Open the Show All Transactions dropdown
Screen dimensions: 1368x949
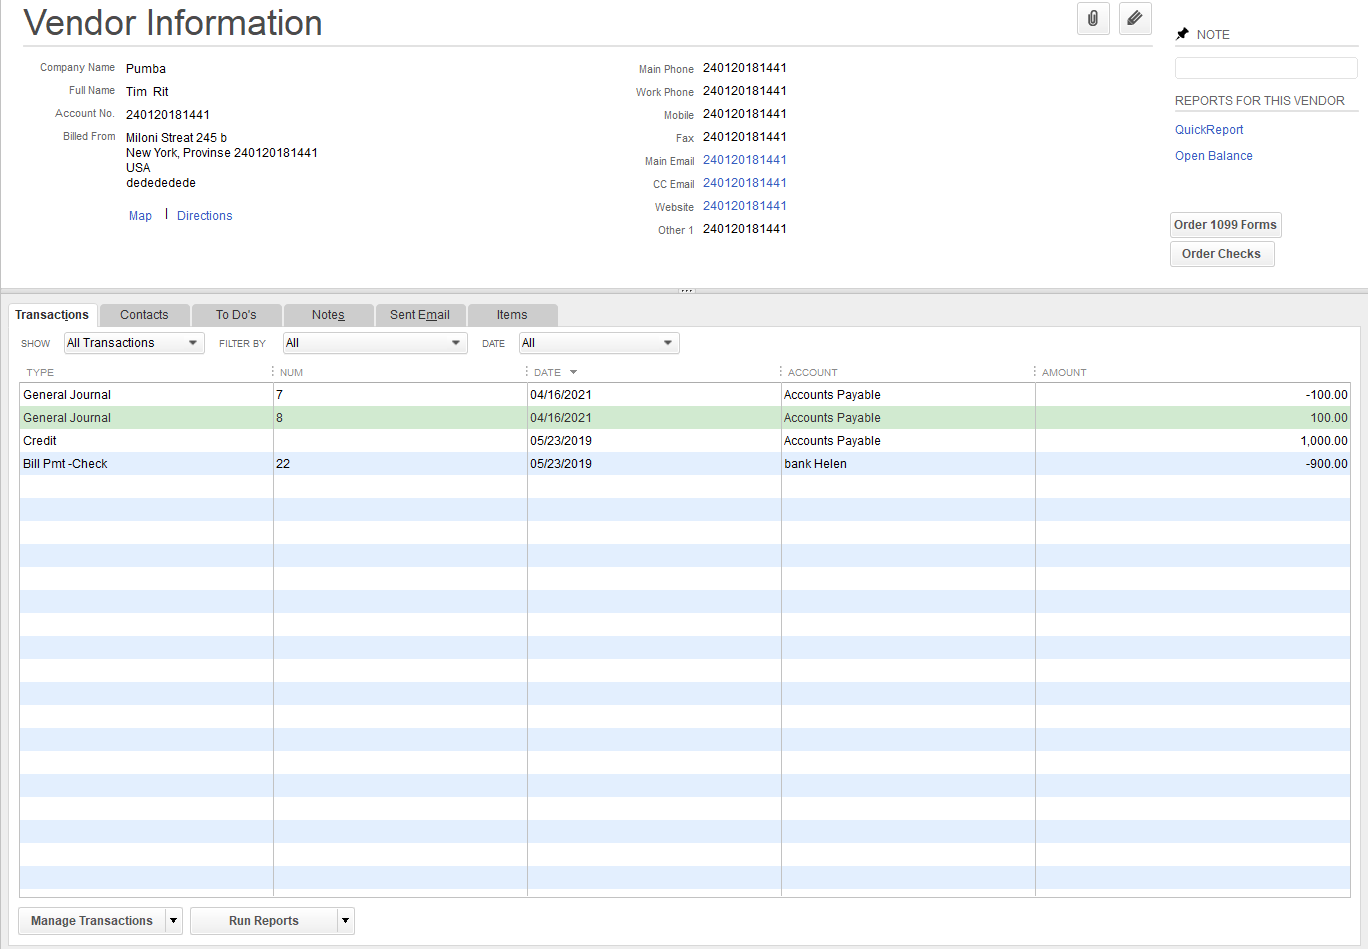tap(134, 343)
